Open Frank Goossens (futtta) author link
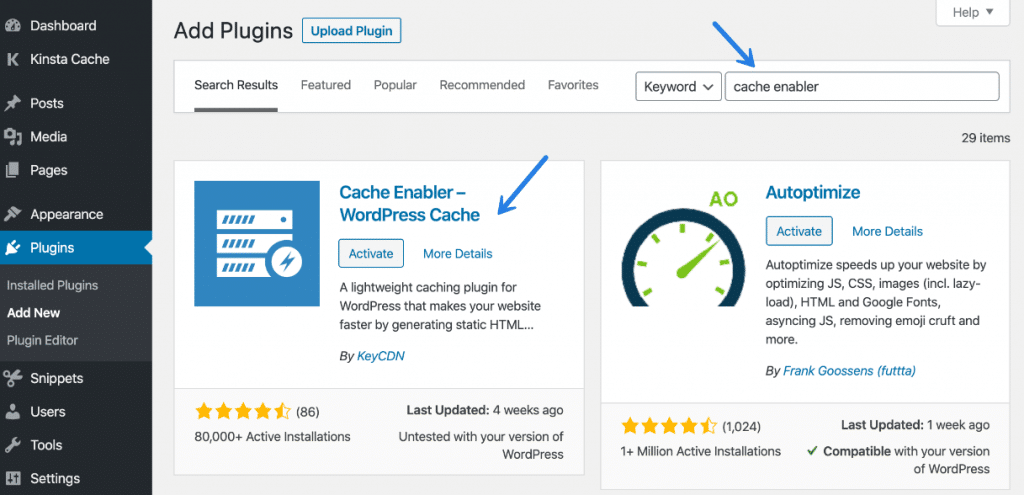 coord(849,371)
